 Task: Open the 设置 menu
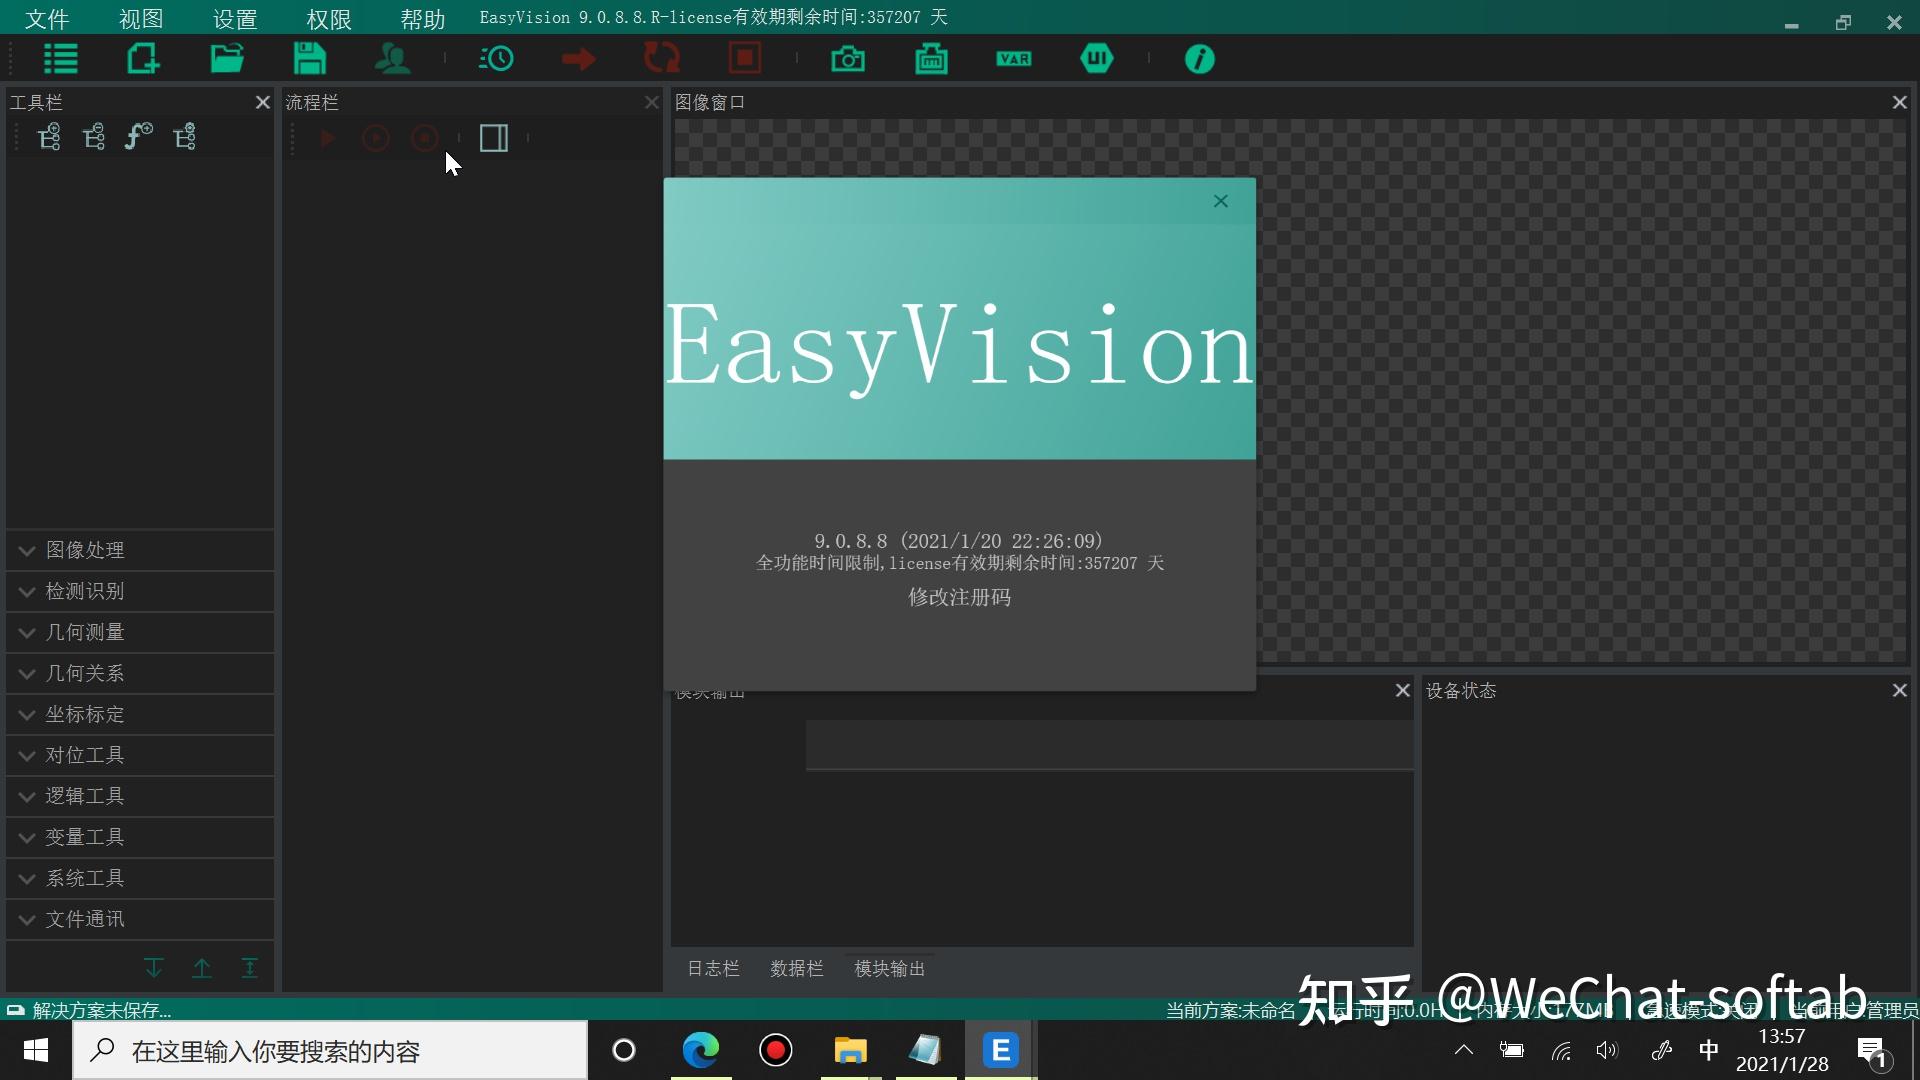coord(234,18)
